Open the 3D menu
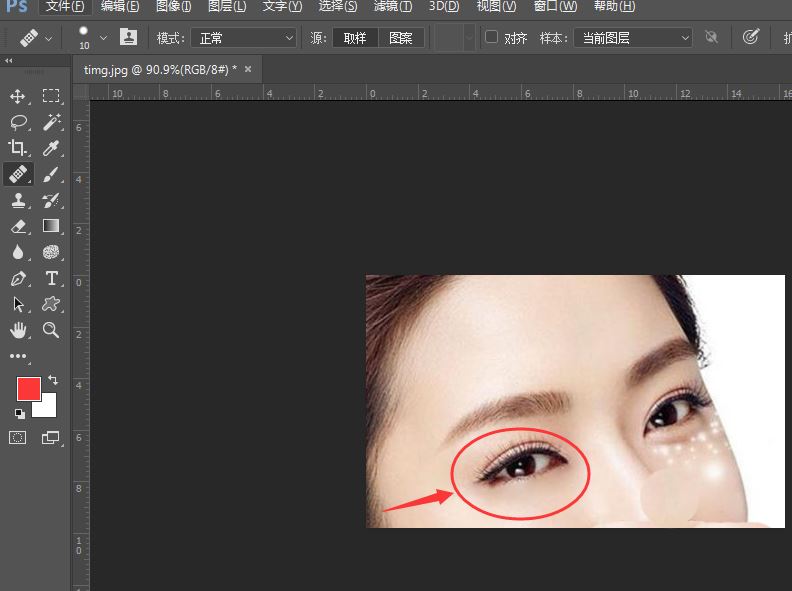 (x=444, y=7)
